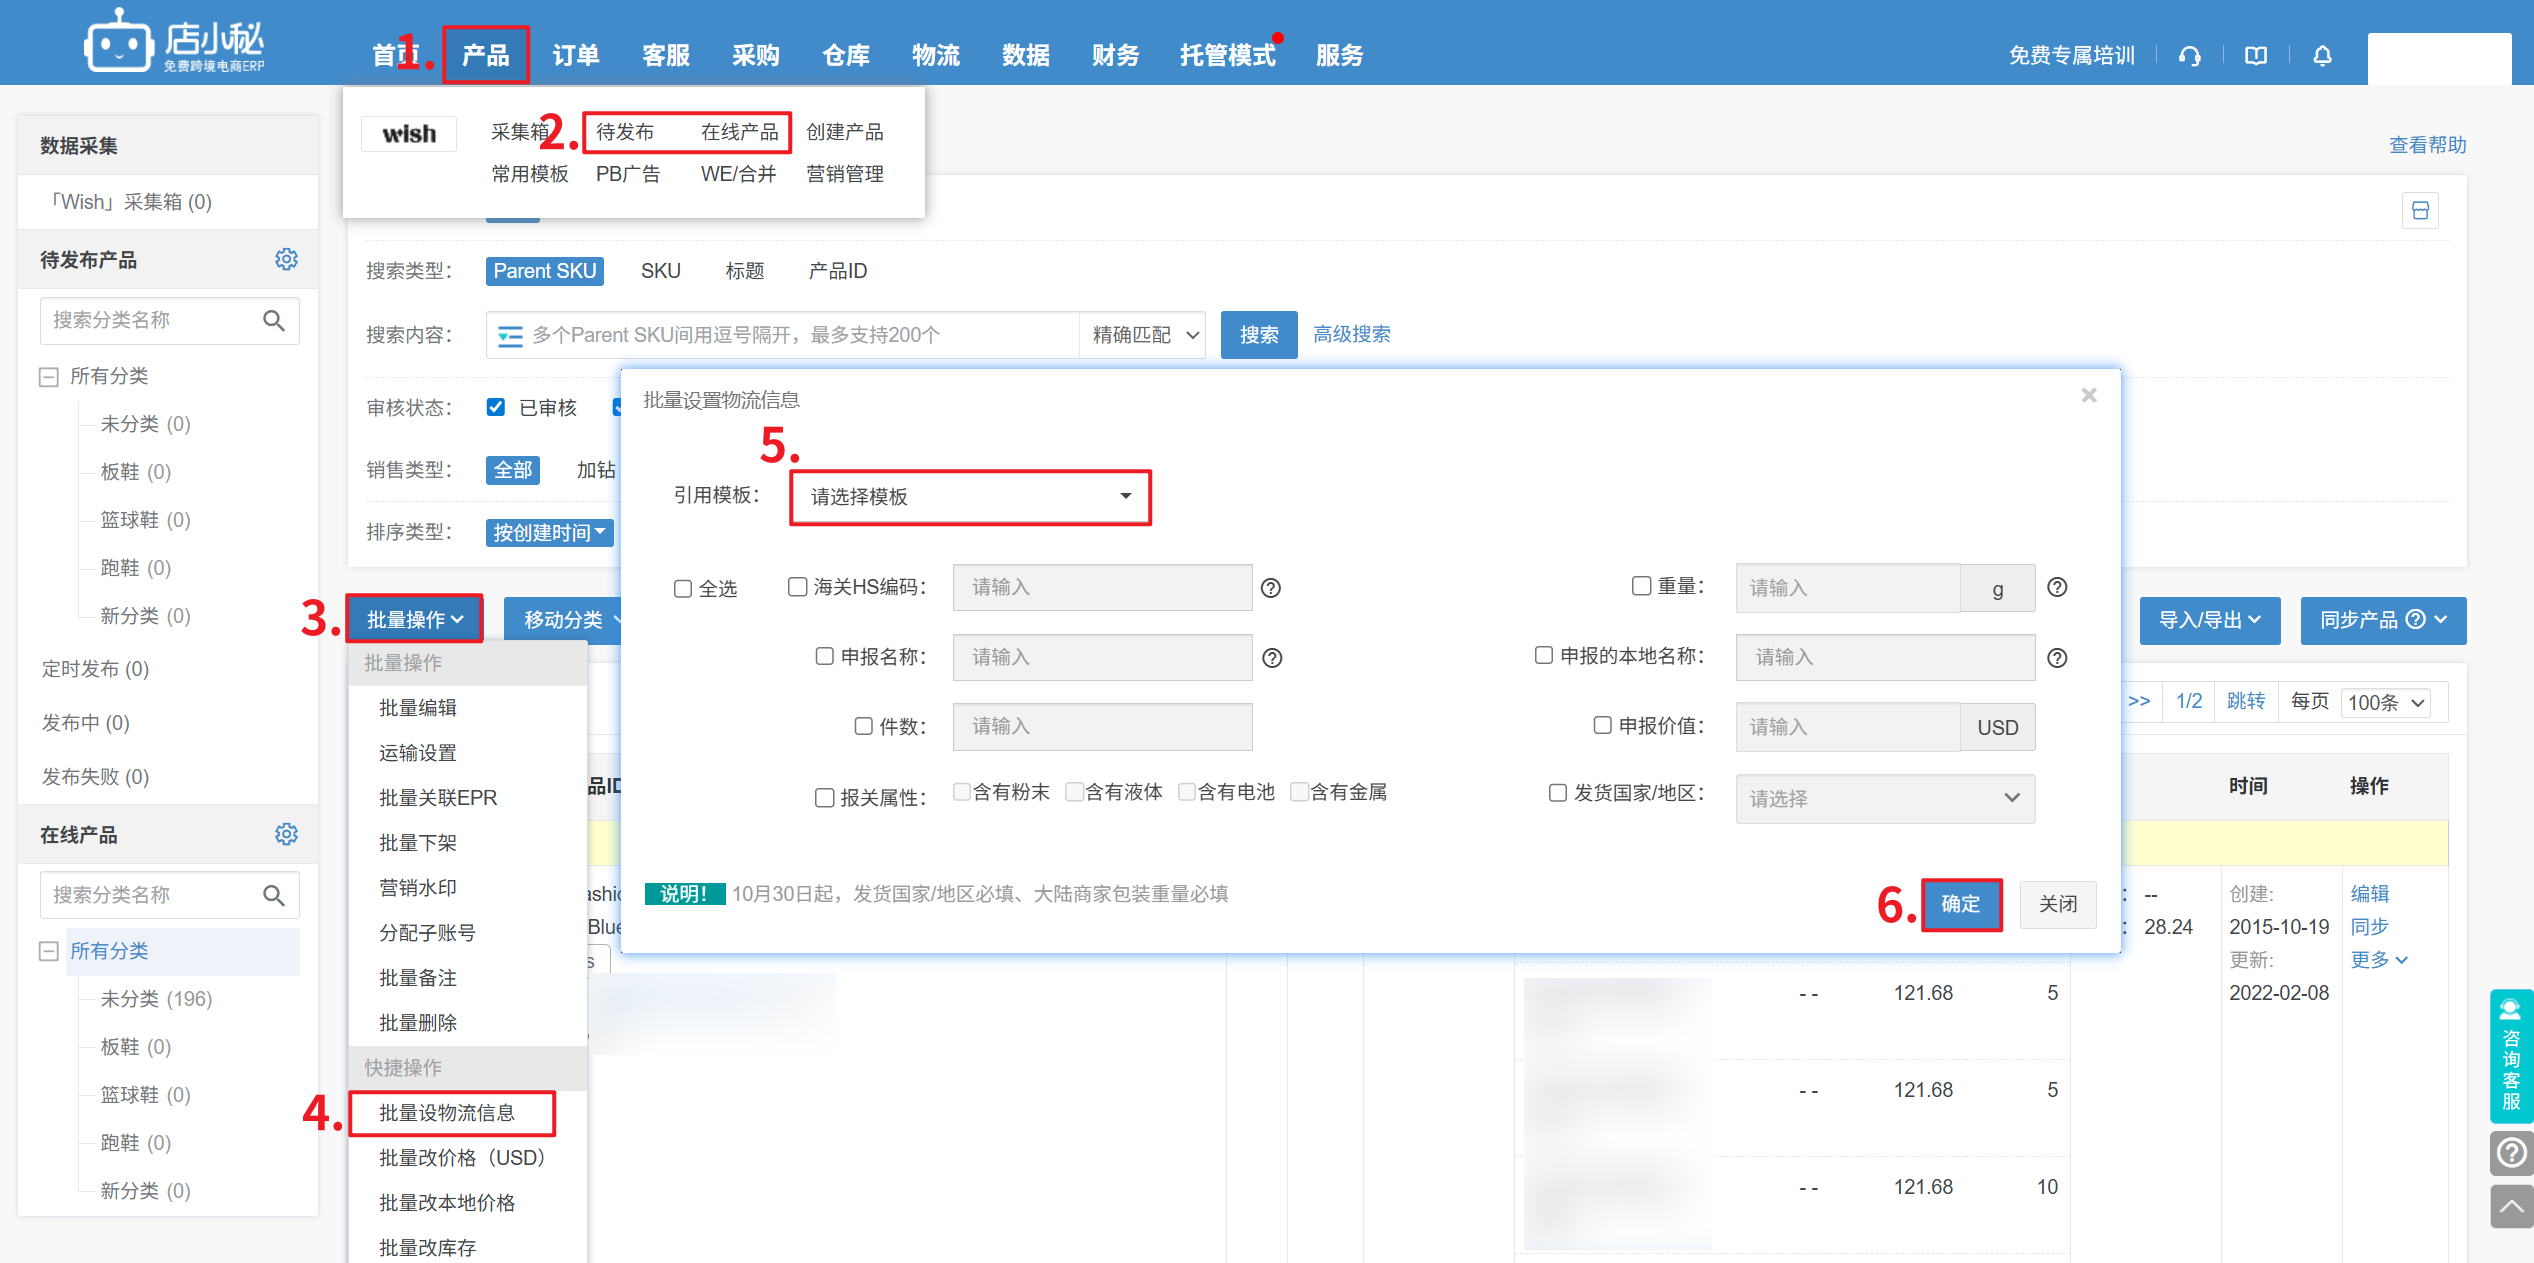The image size is (2534, 1263).
Task: Open the 请选择模板 template dropdown
Action: [970, 497]
